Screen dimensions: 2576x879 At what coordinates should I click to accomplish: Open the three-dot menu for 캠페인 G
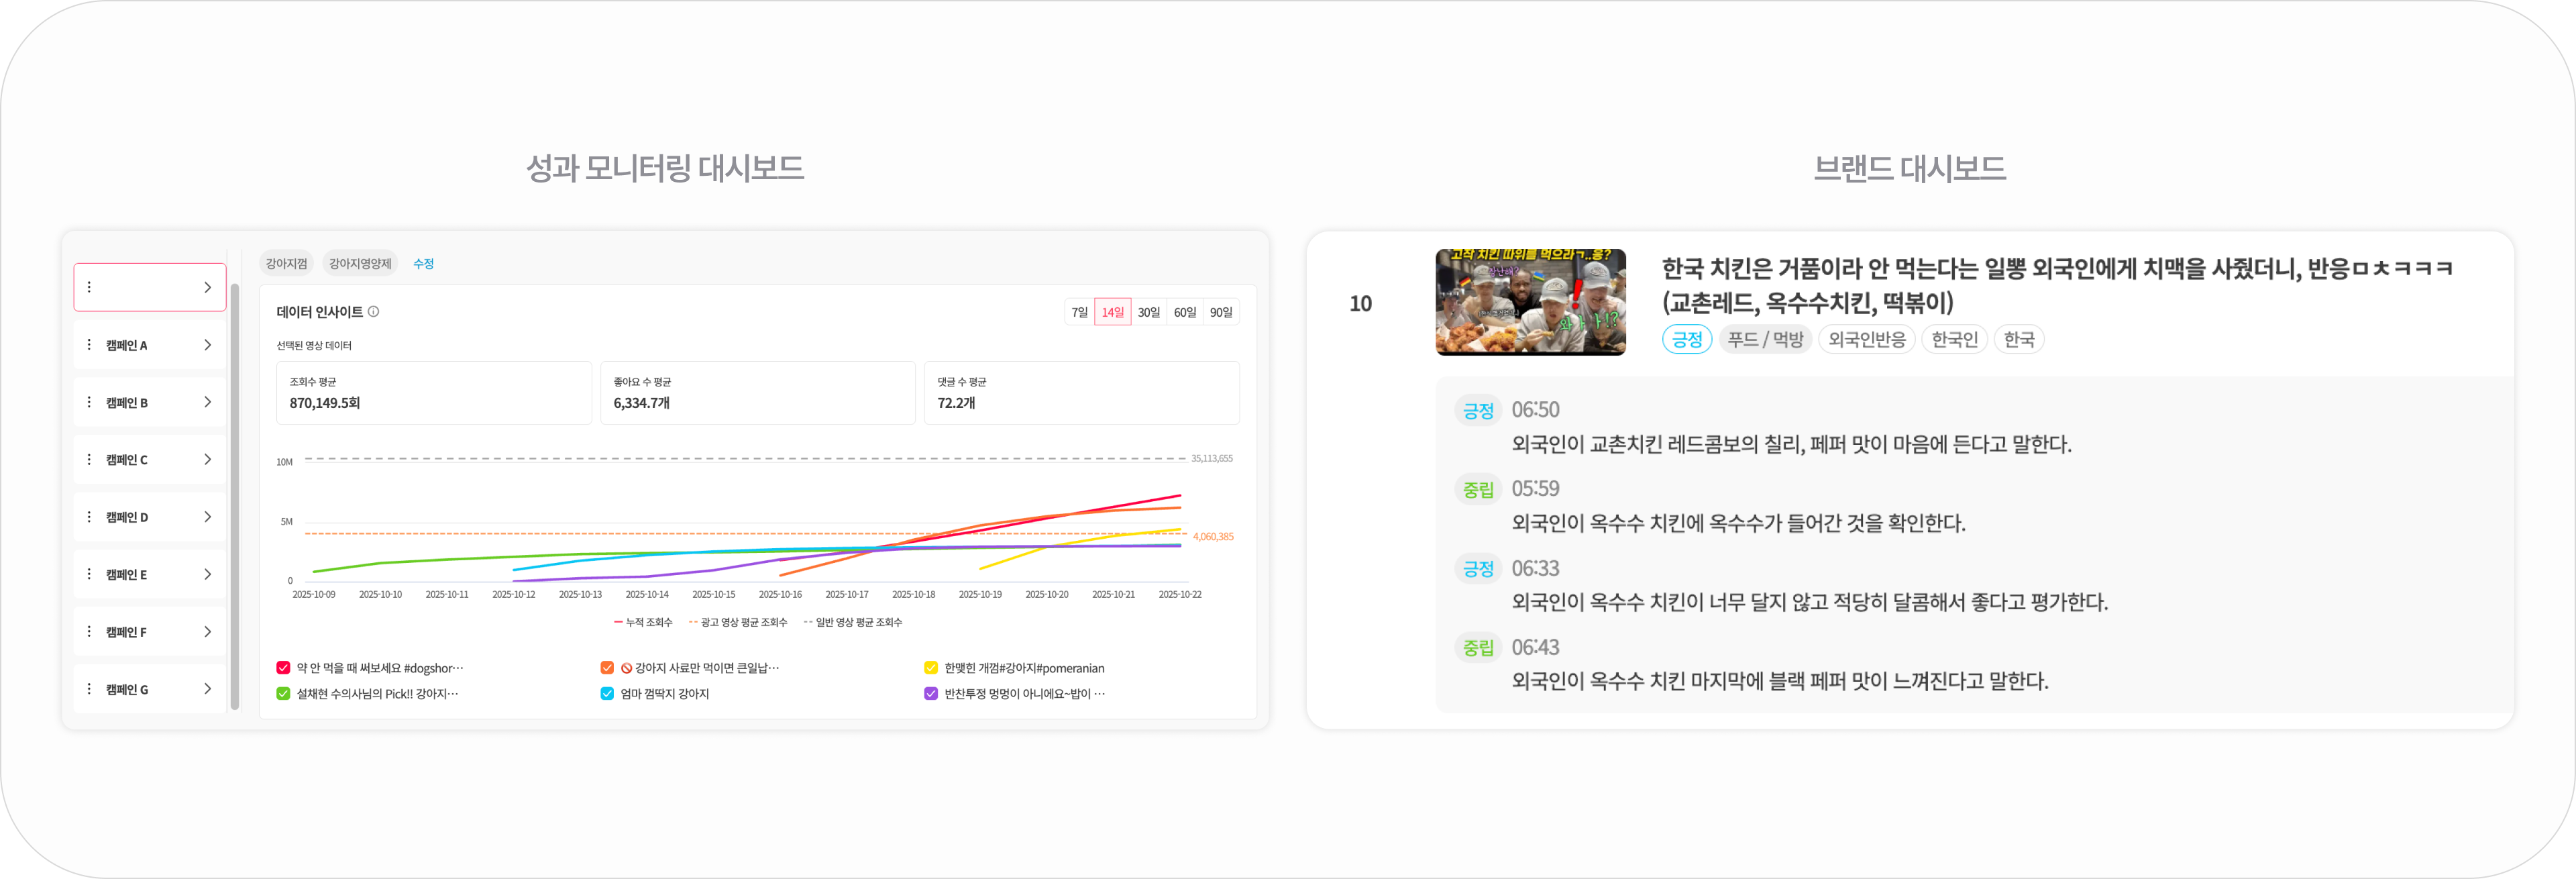tap(89, 689)
